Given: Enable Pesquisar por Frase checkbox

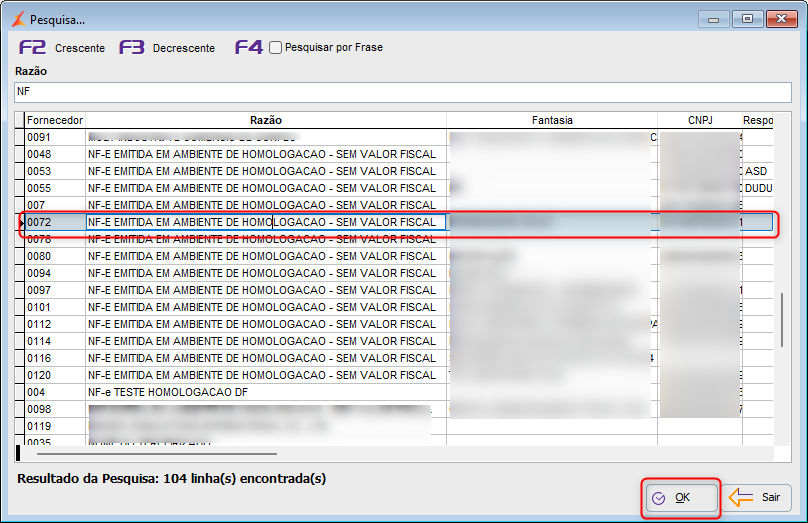Looking at the screenshot, I should coord(276,48).
